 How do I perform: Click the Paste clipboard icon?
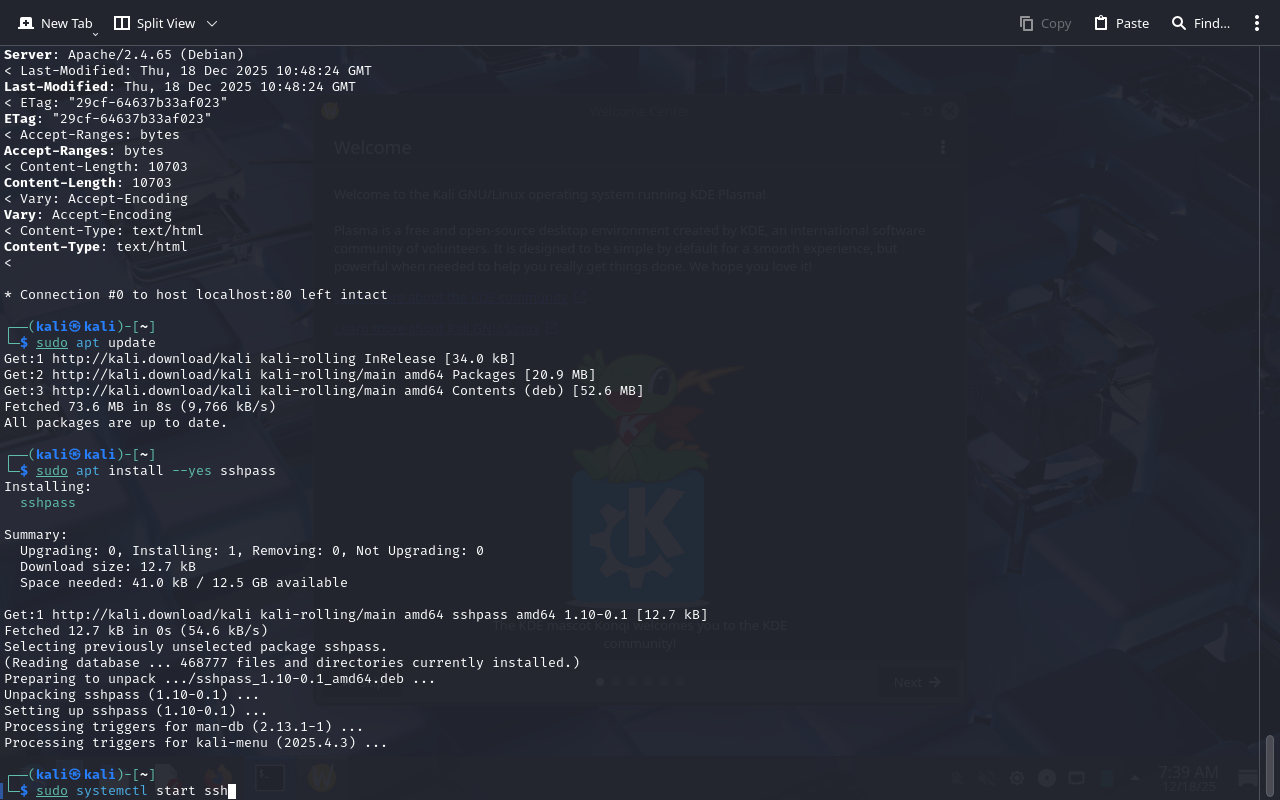[x=1101, y=23]
